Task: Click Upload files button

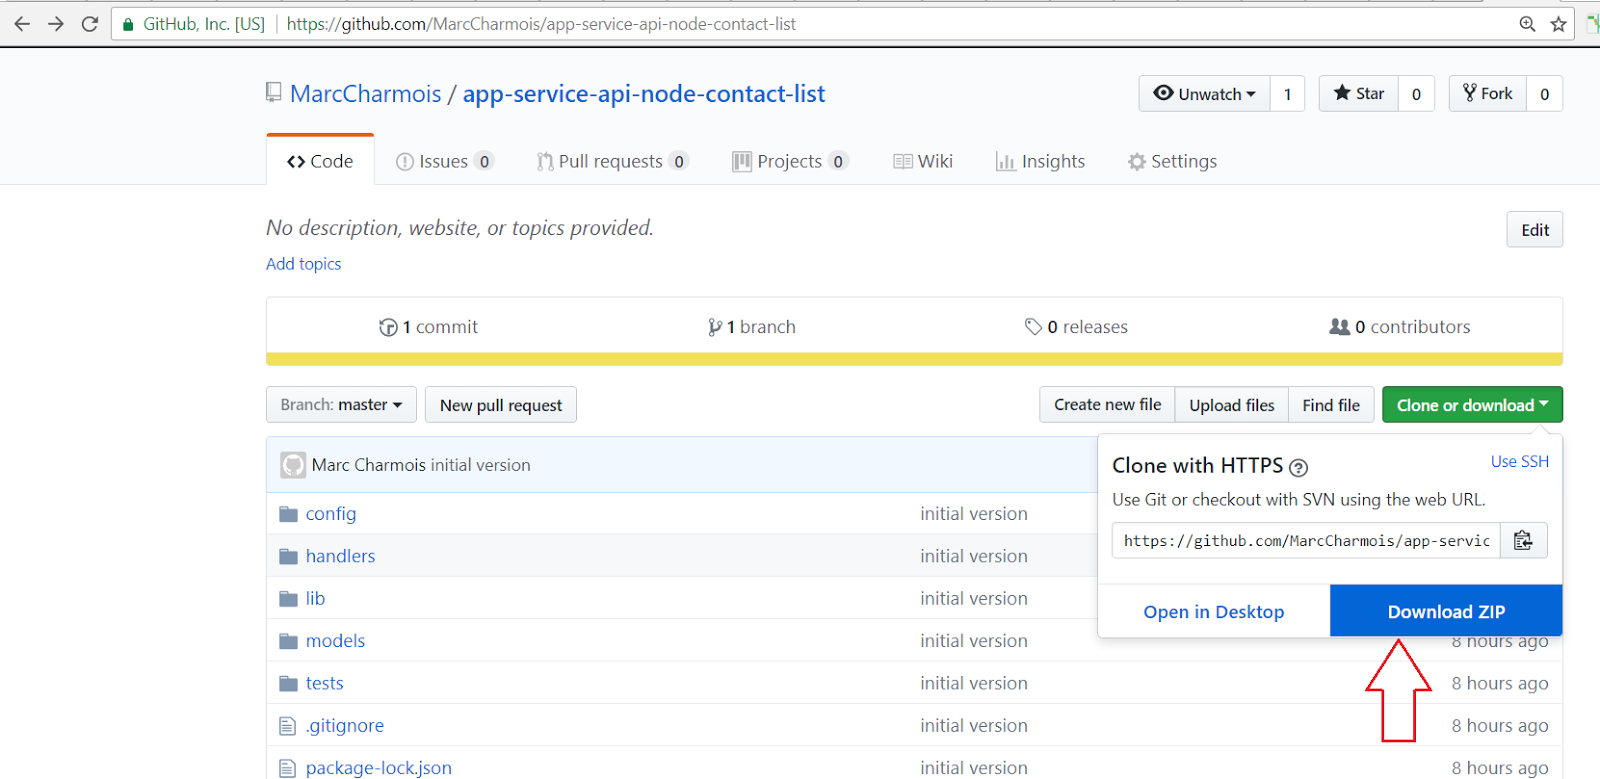Action: click(x=1232, y=405)
